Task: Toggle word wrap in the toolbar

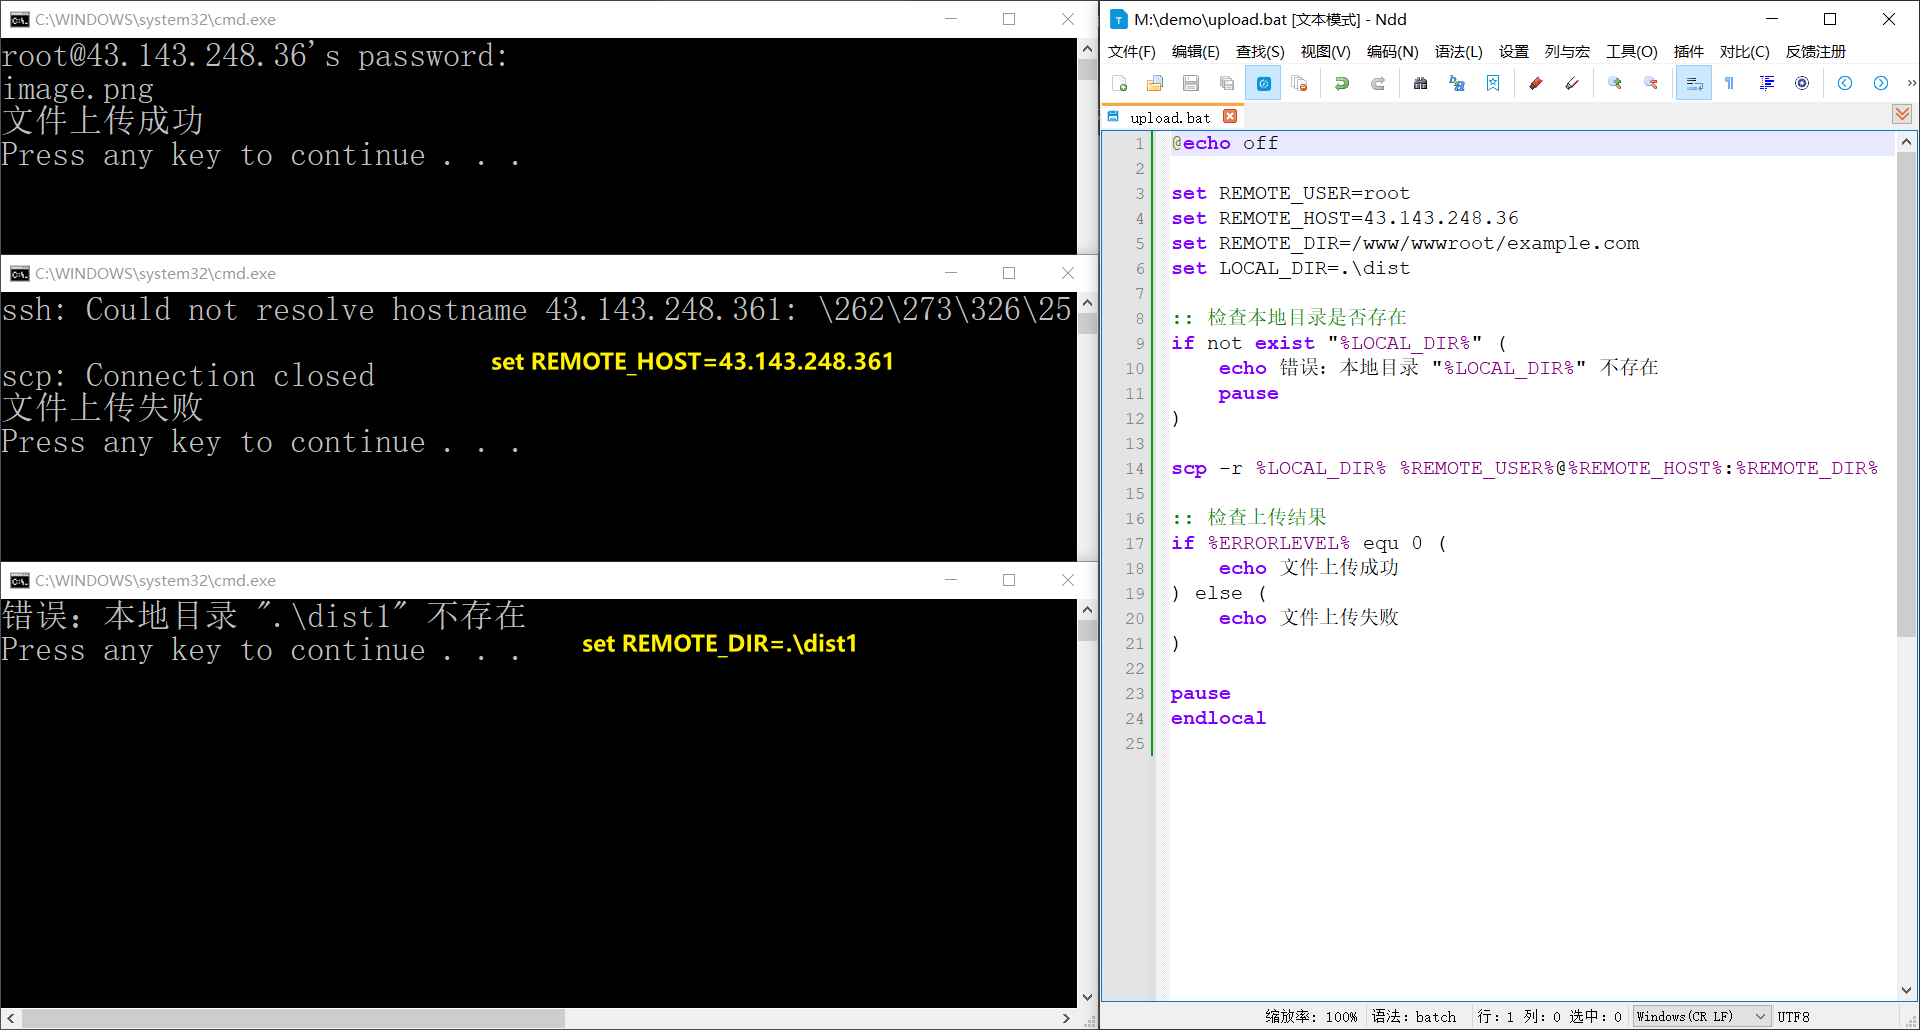Action: tap(1693, 83)
